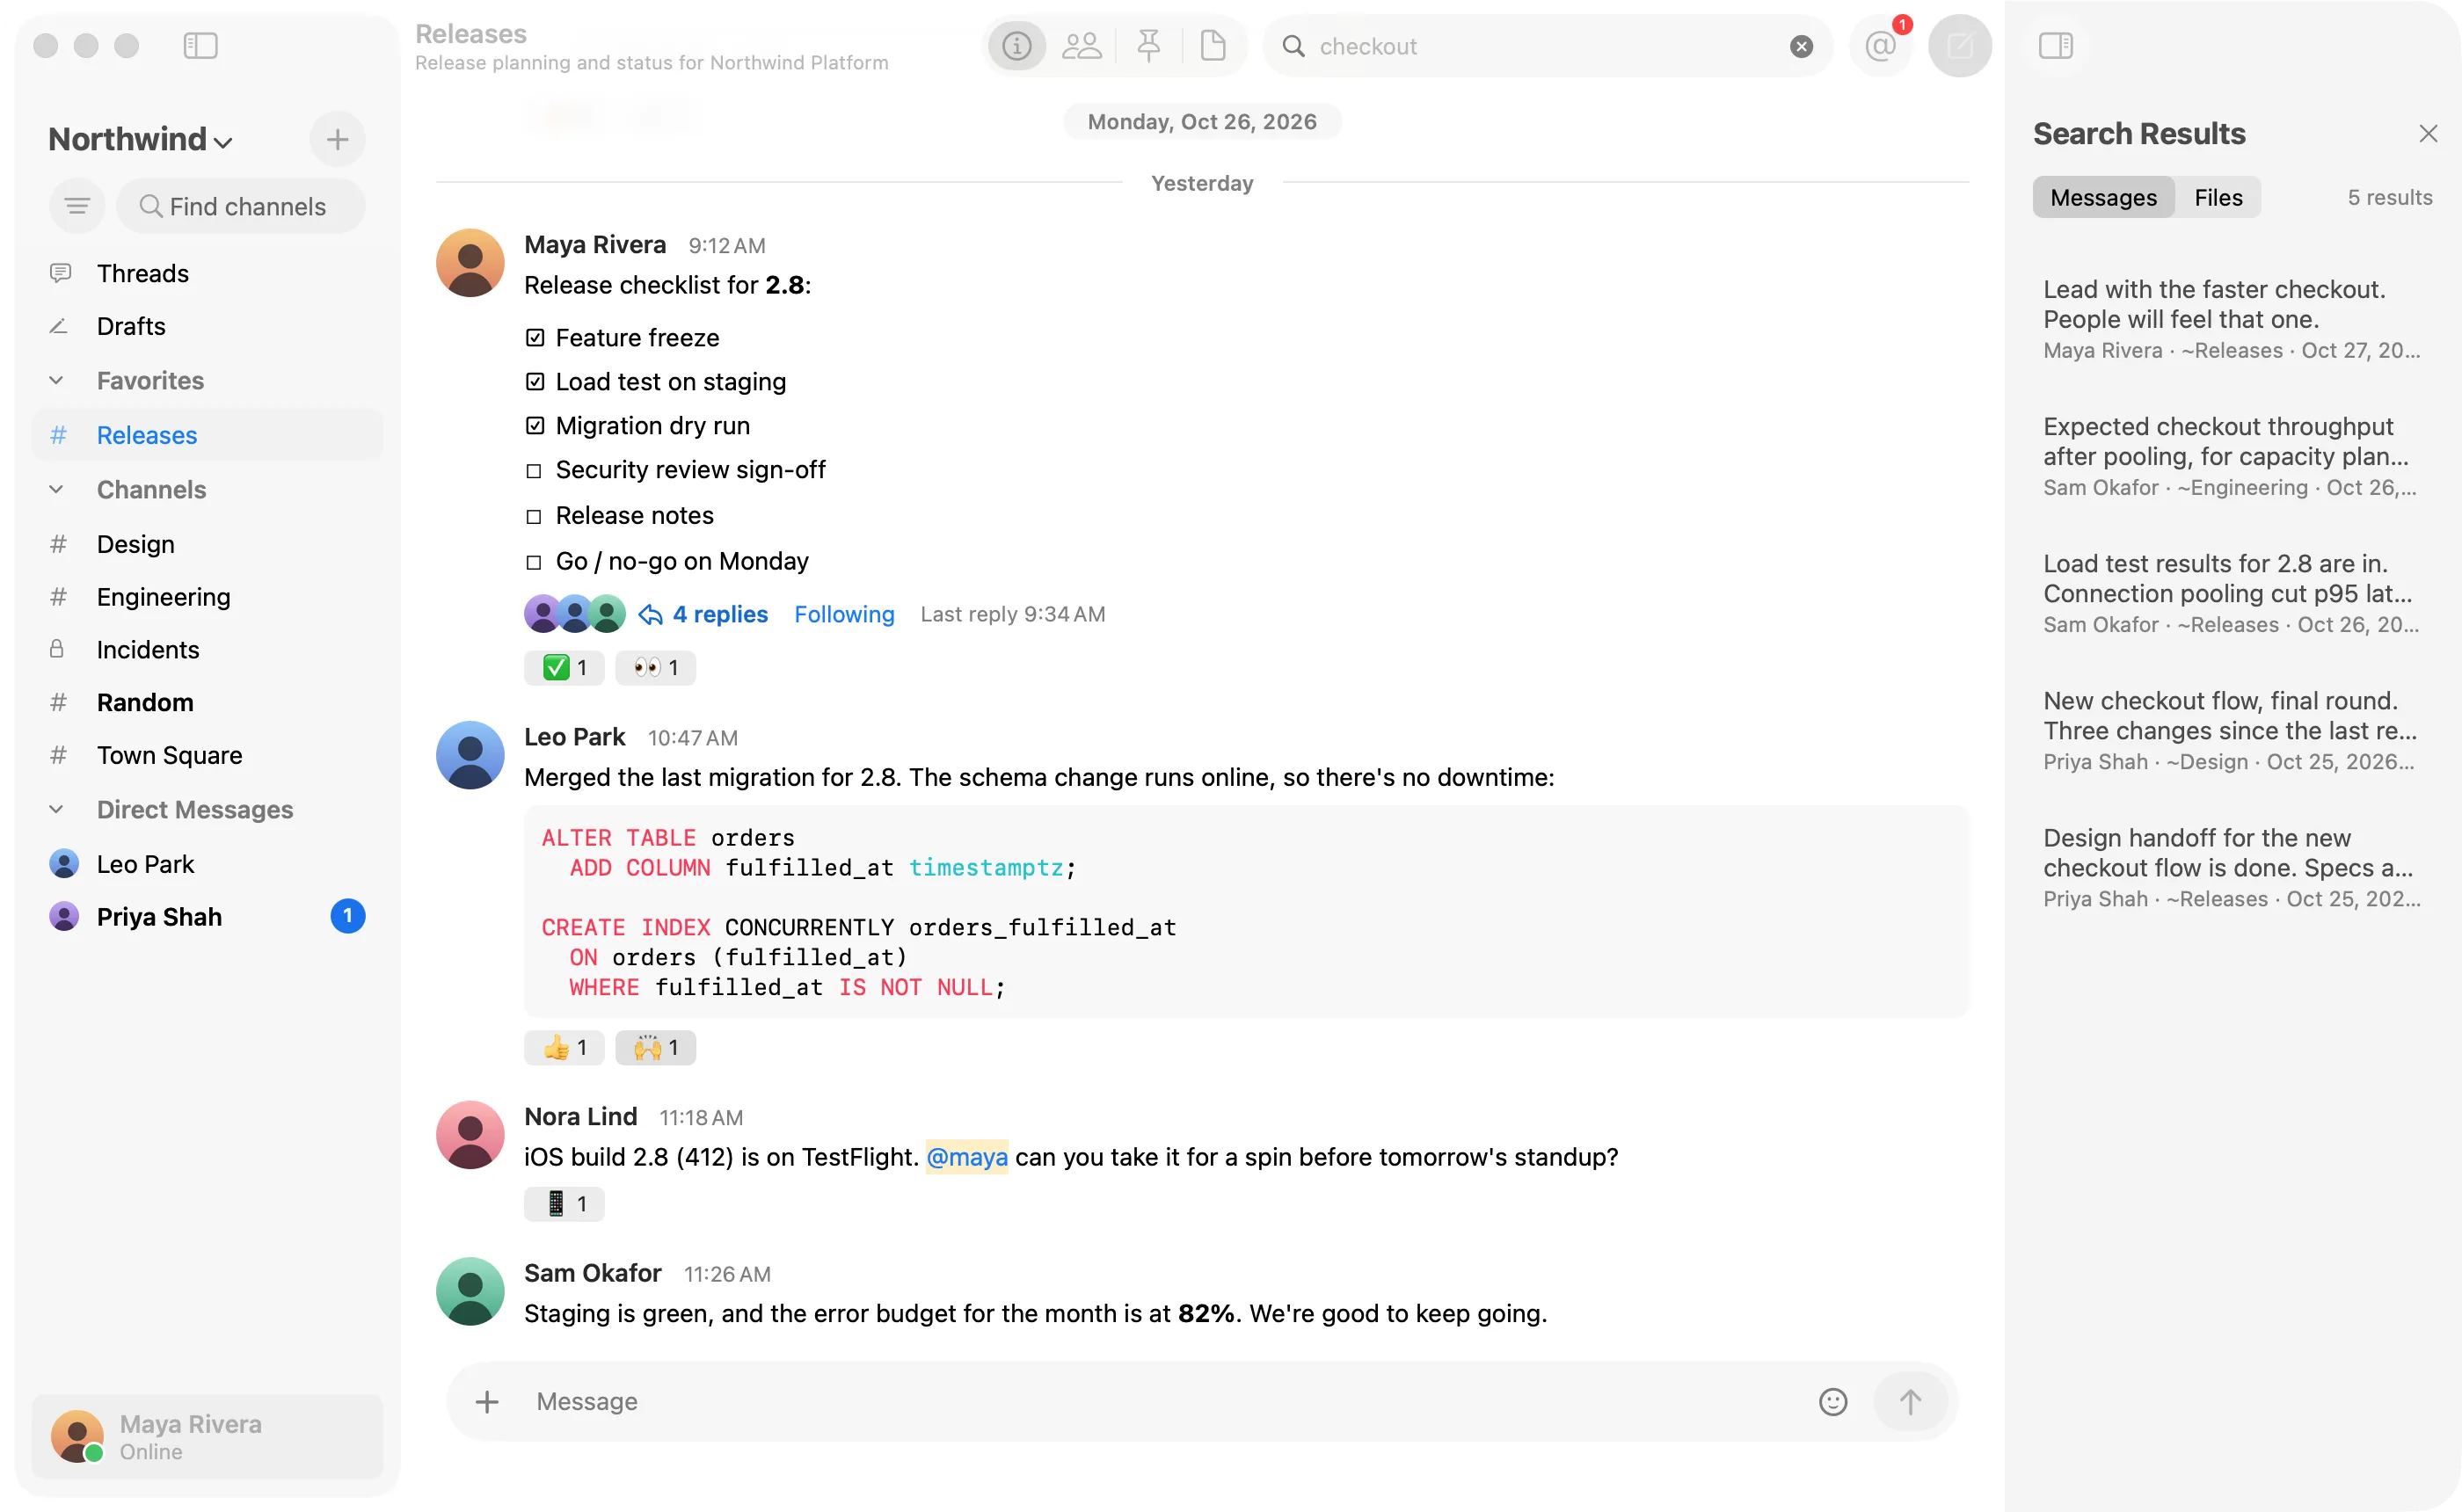Image resolution: width=2462 pixels, height=1512 pixels.
Task: Open result 'Lead with the faster checkout'
Action: 2232,319
